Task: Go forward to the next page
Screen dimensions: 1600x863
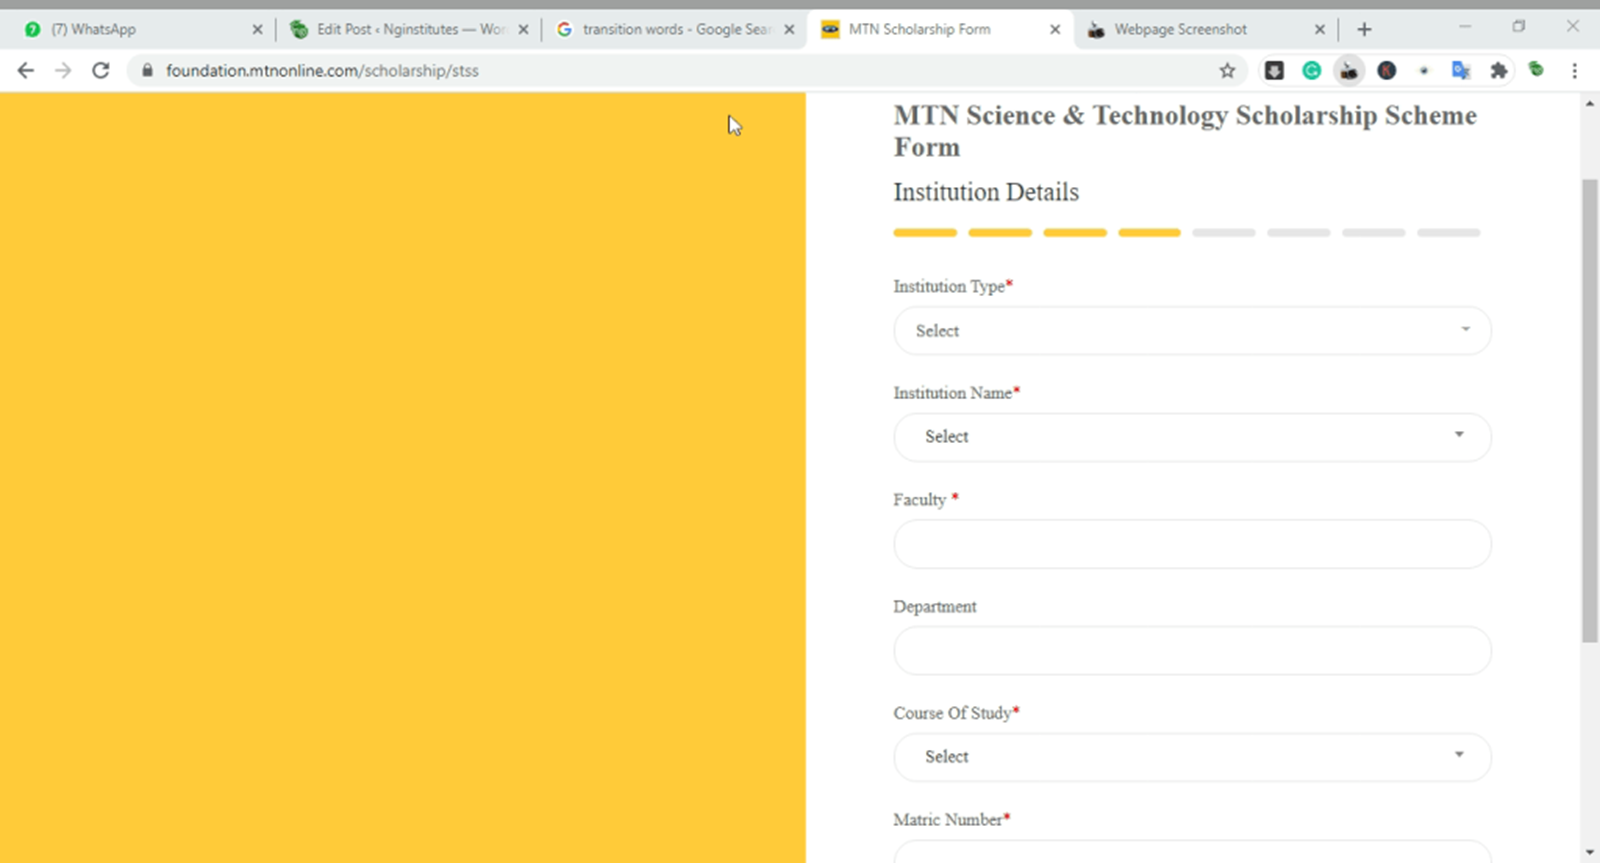Action: pos(63,70)
